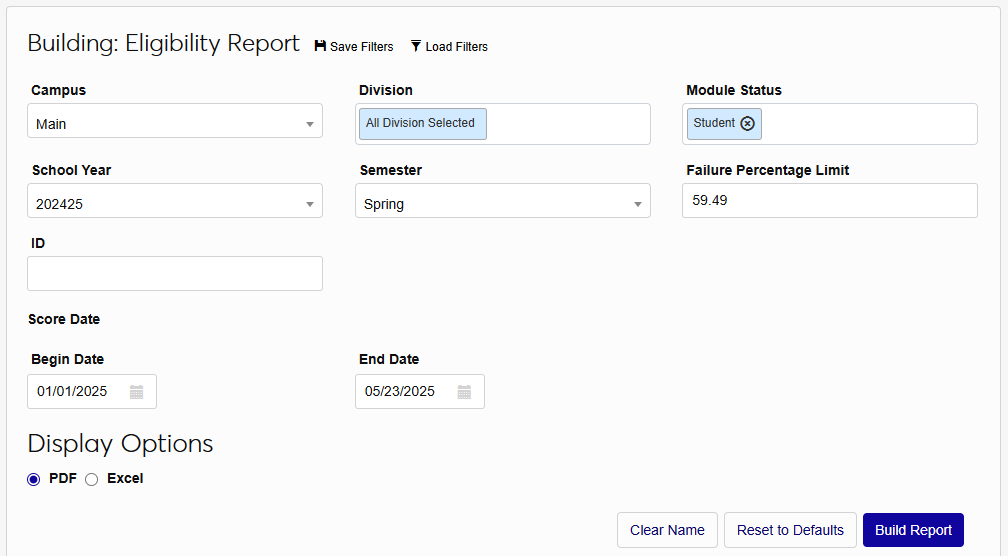Click the Module Status multi-select box
Viewport: 1008px width, 556px height.
pos(868,124)
